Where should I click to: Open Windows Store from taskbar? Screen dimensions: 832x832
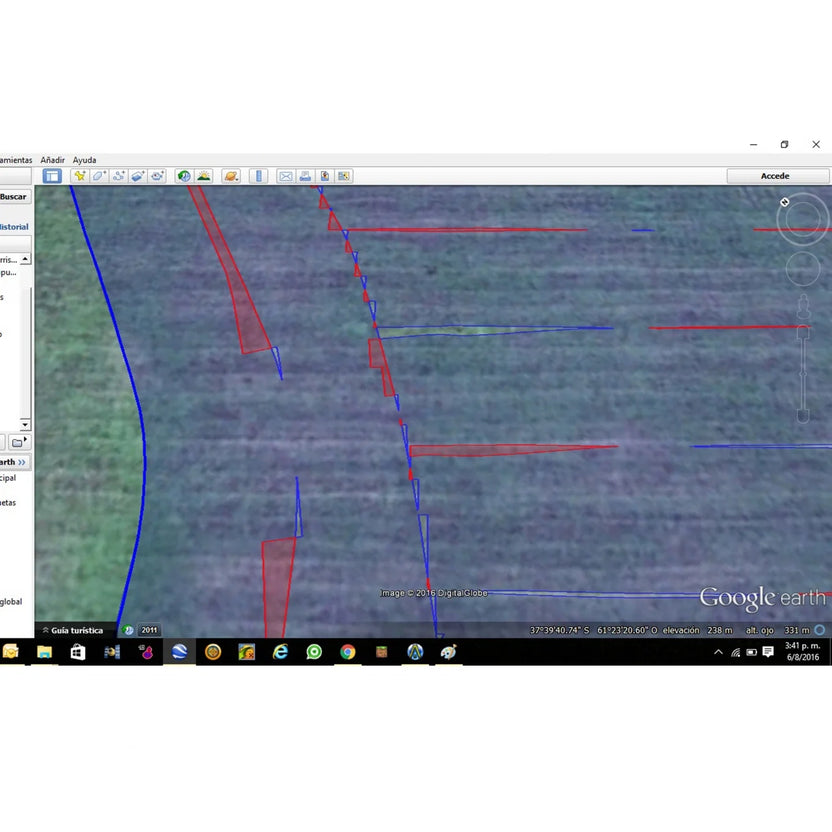click(x=78, y=652)
